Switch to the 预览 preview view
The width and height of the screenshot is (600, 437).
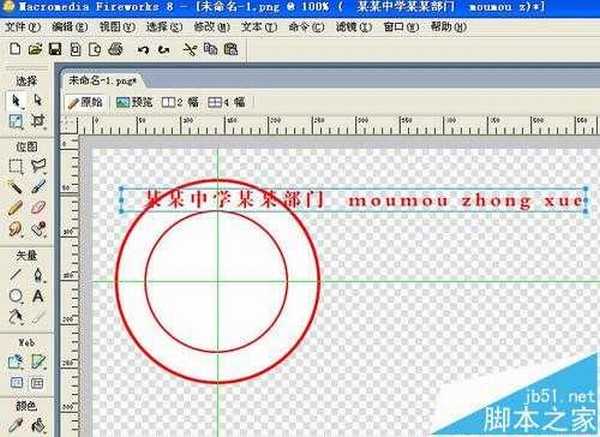click(134, 101)
